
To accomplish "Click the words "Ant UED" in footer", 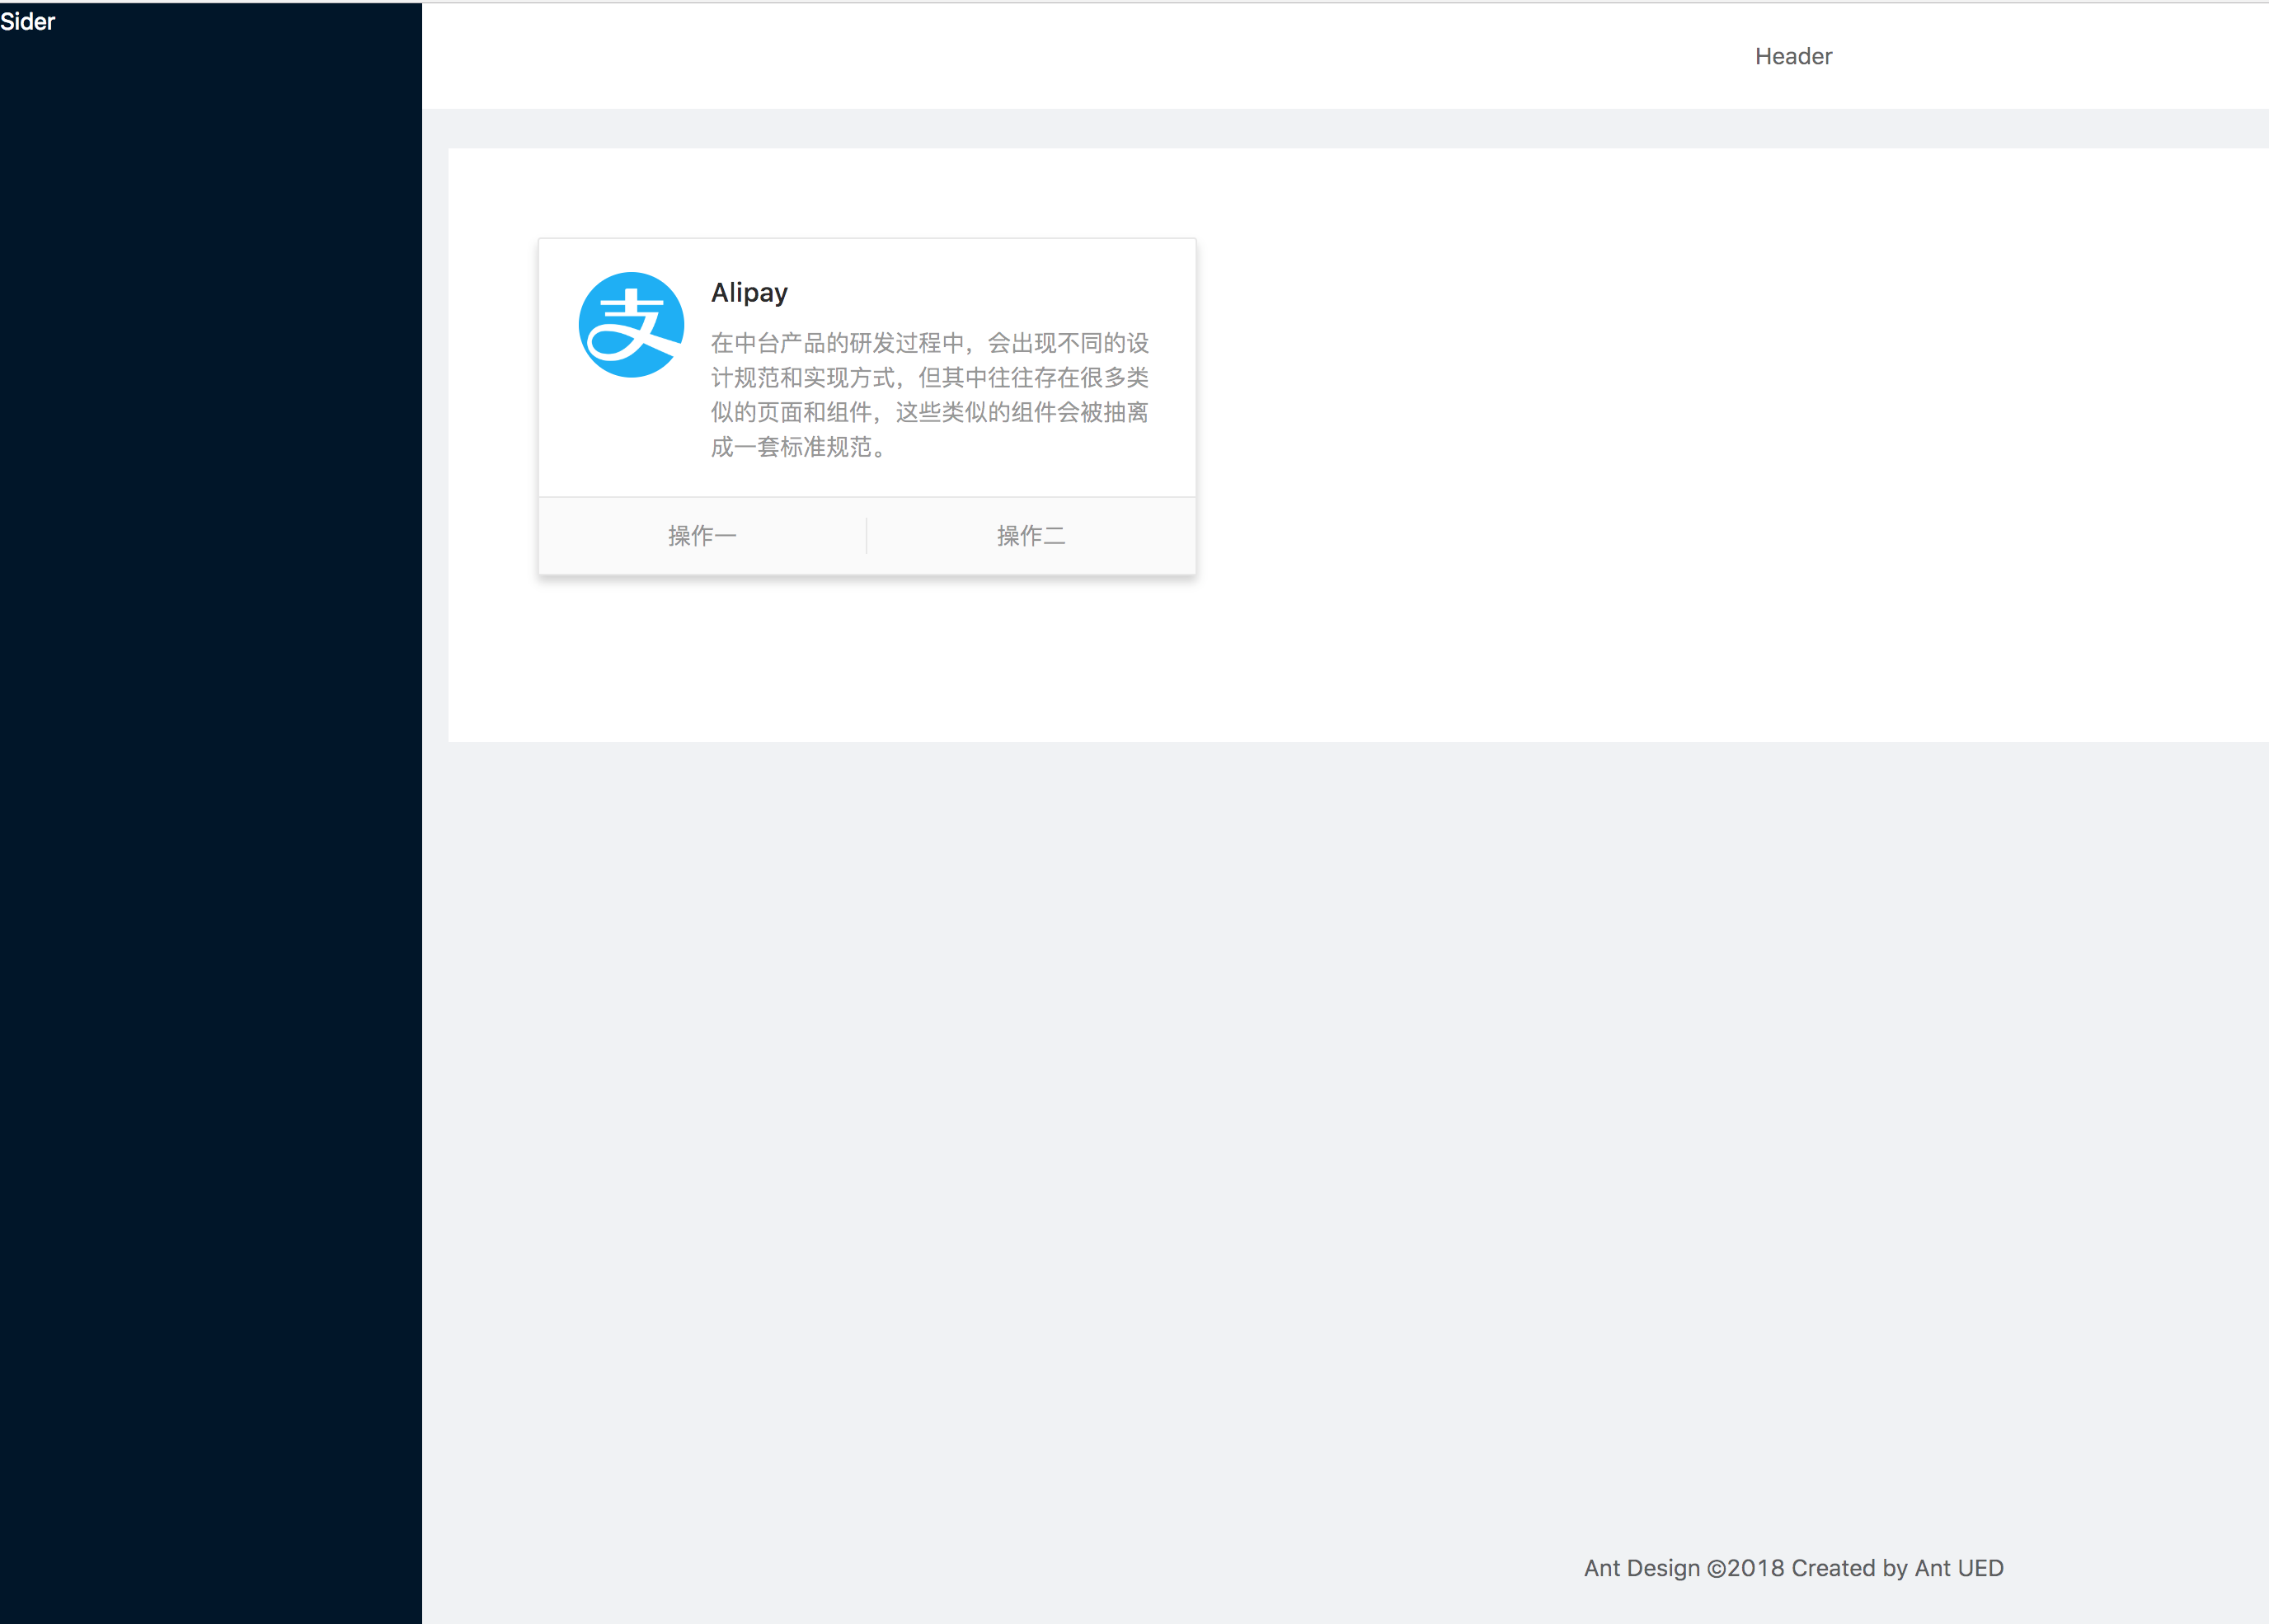I will click(1958, 1568).
